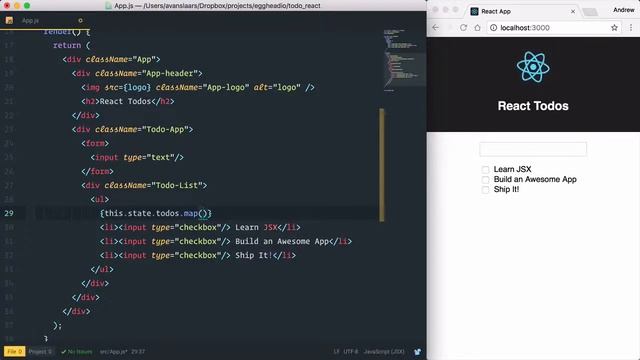Click the React logo image
The image size is (640, 360).
click(x=533, y=67)
